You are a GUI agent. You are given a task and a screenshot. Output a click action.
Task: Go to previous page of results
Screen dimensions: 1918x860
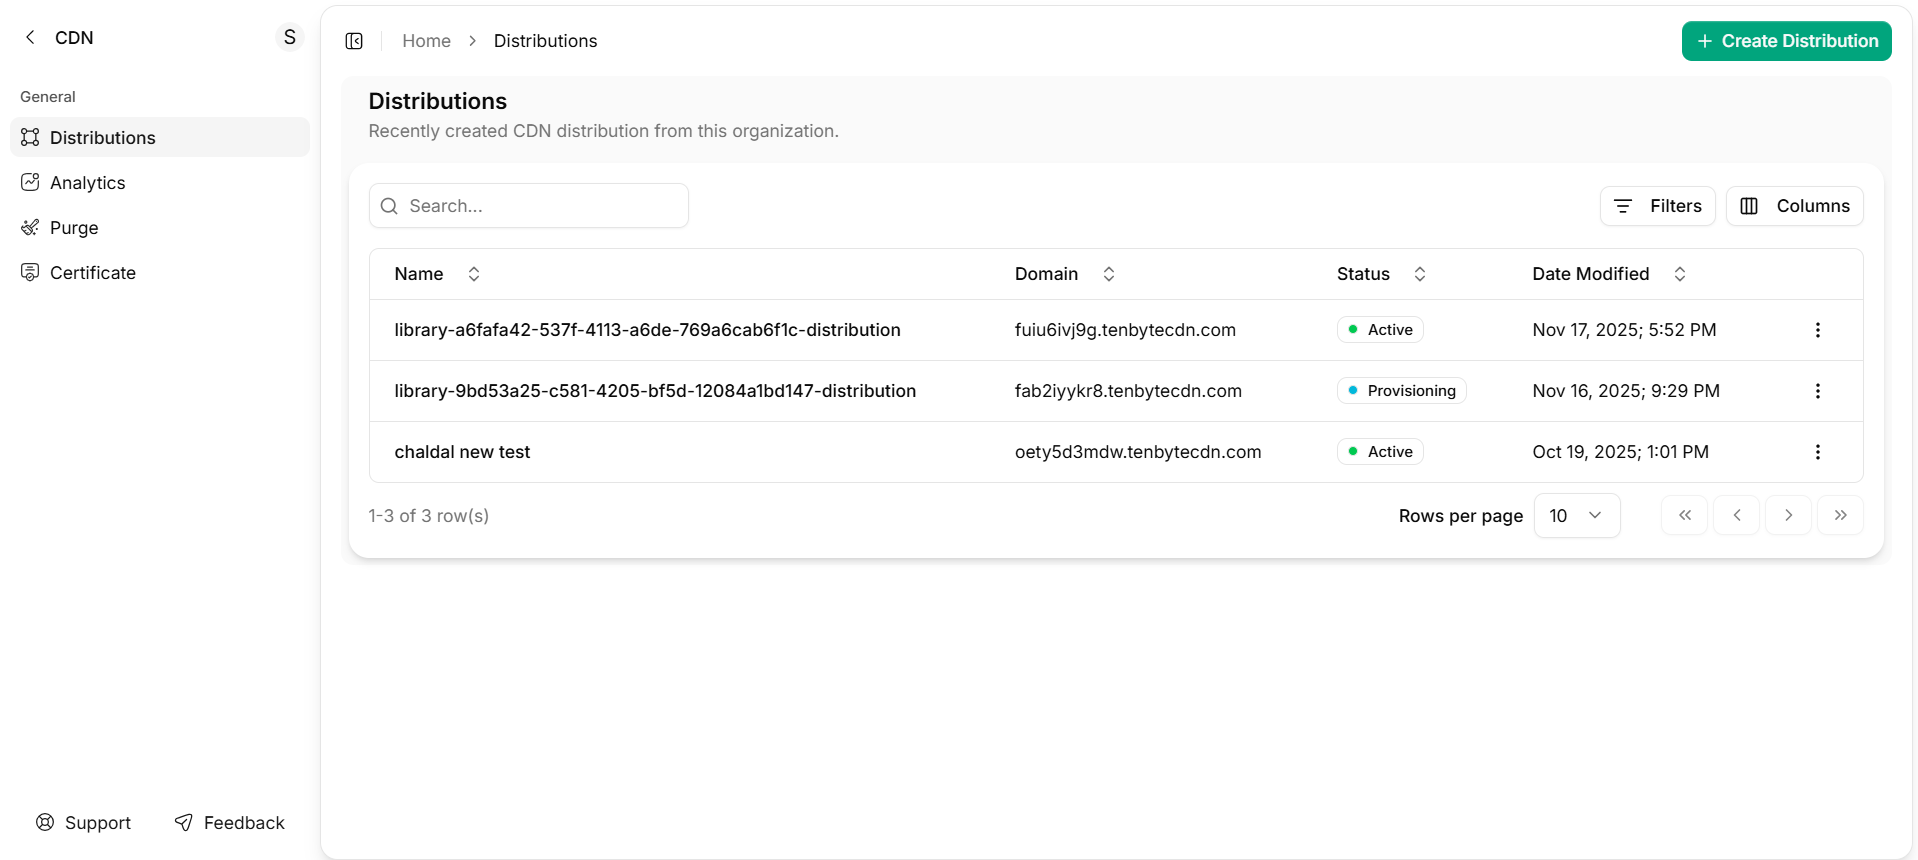point(1737,515)
